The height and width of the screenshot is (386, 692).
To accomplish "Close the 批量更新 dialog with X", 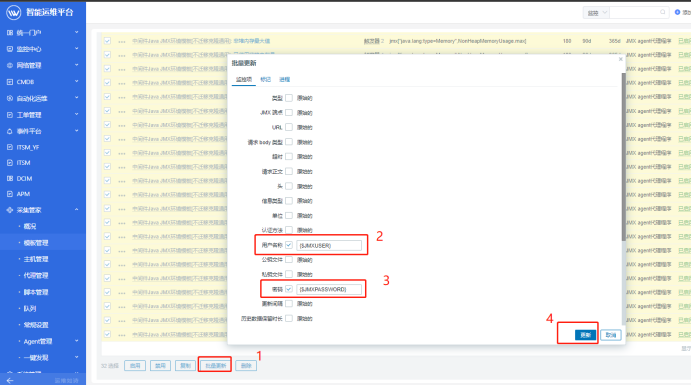I will [x=621, y=59].
